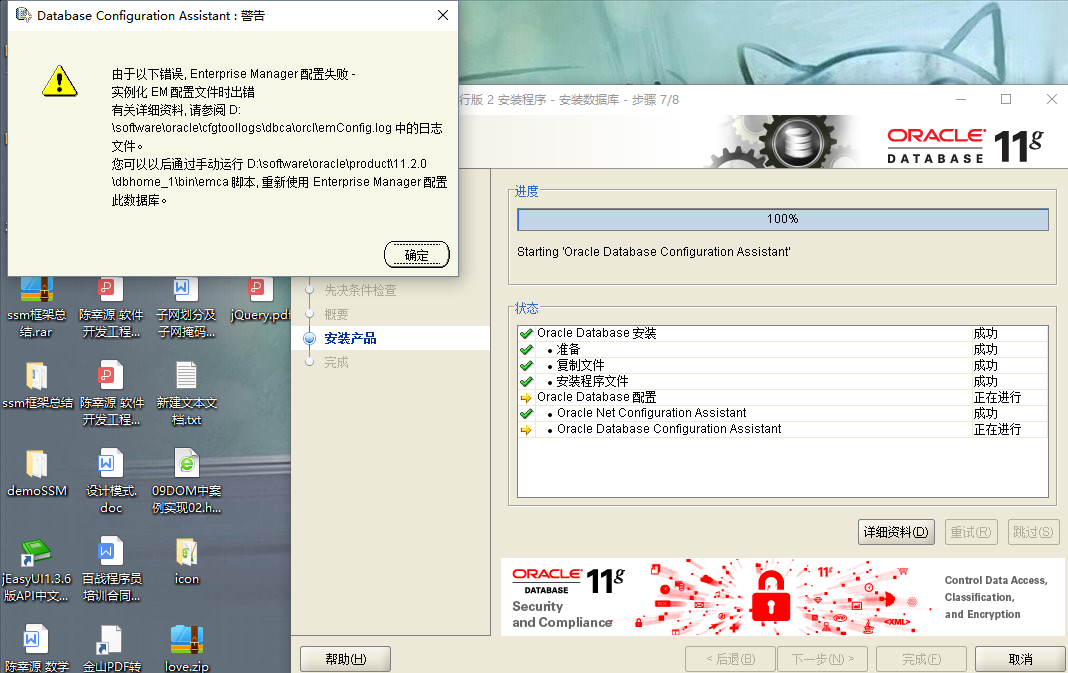Select the 09DOM中案例实现02 HTML file icon

coord(186,463)
